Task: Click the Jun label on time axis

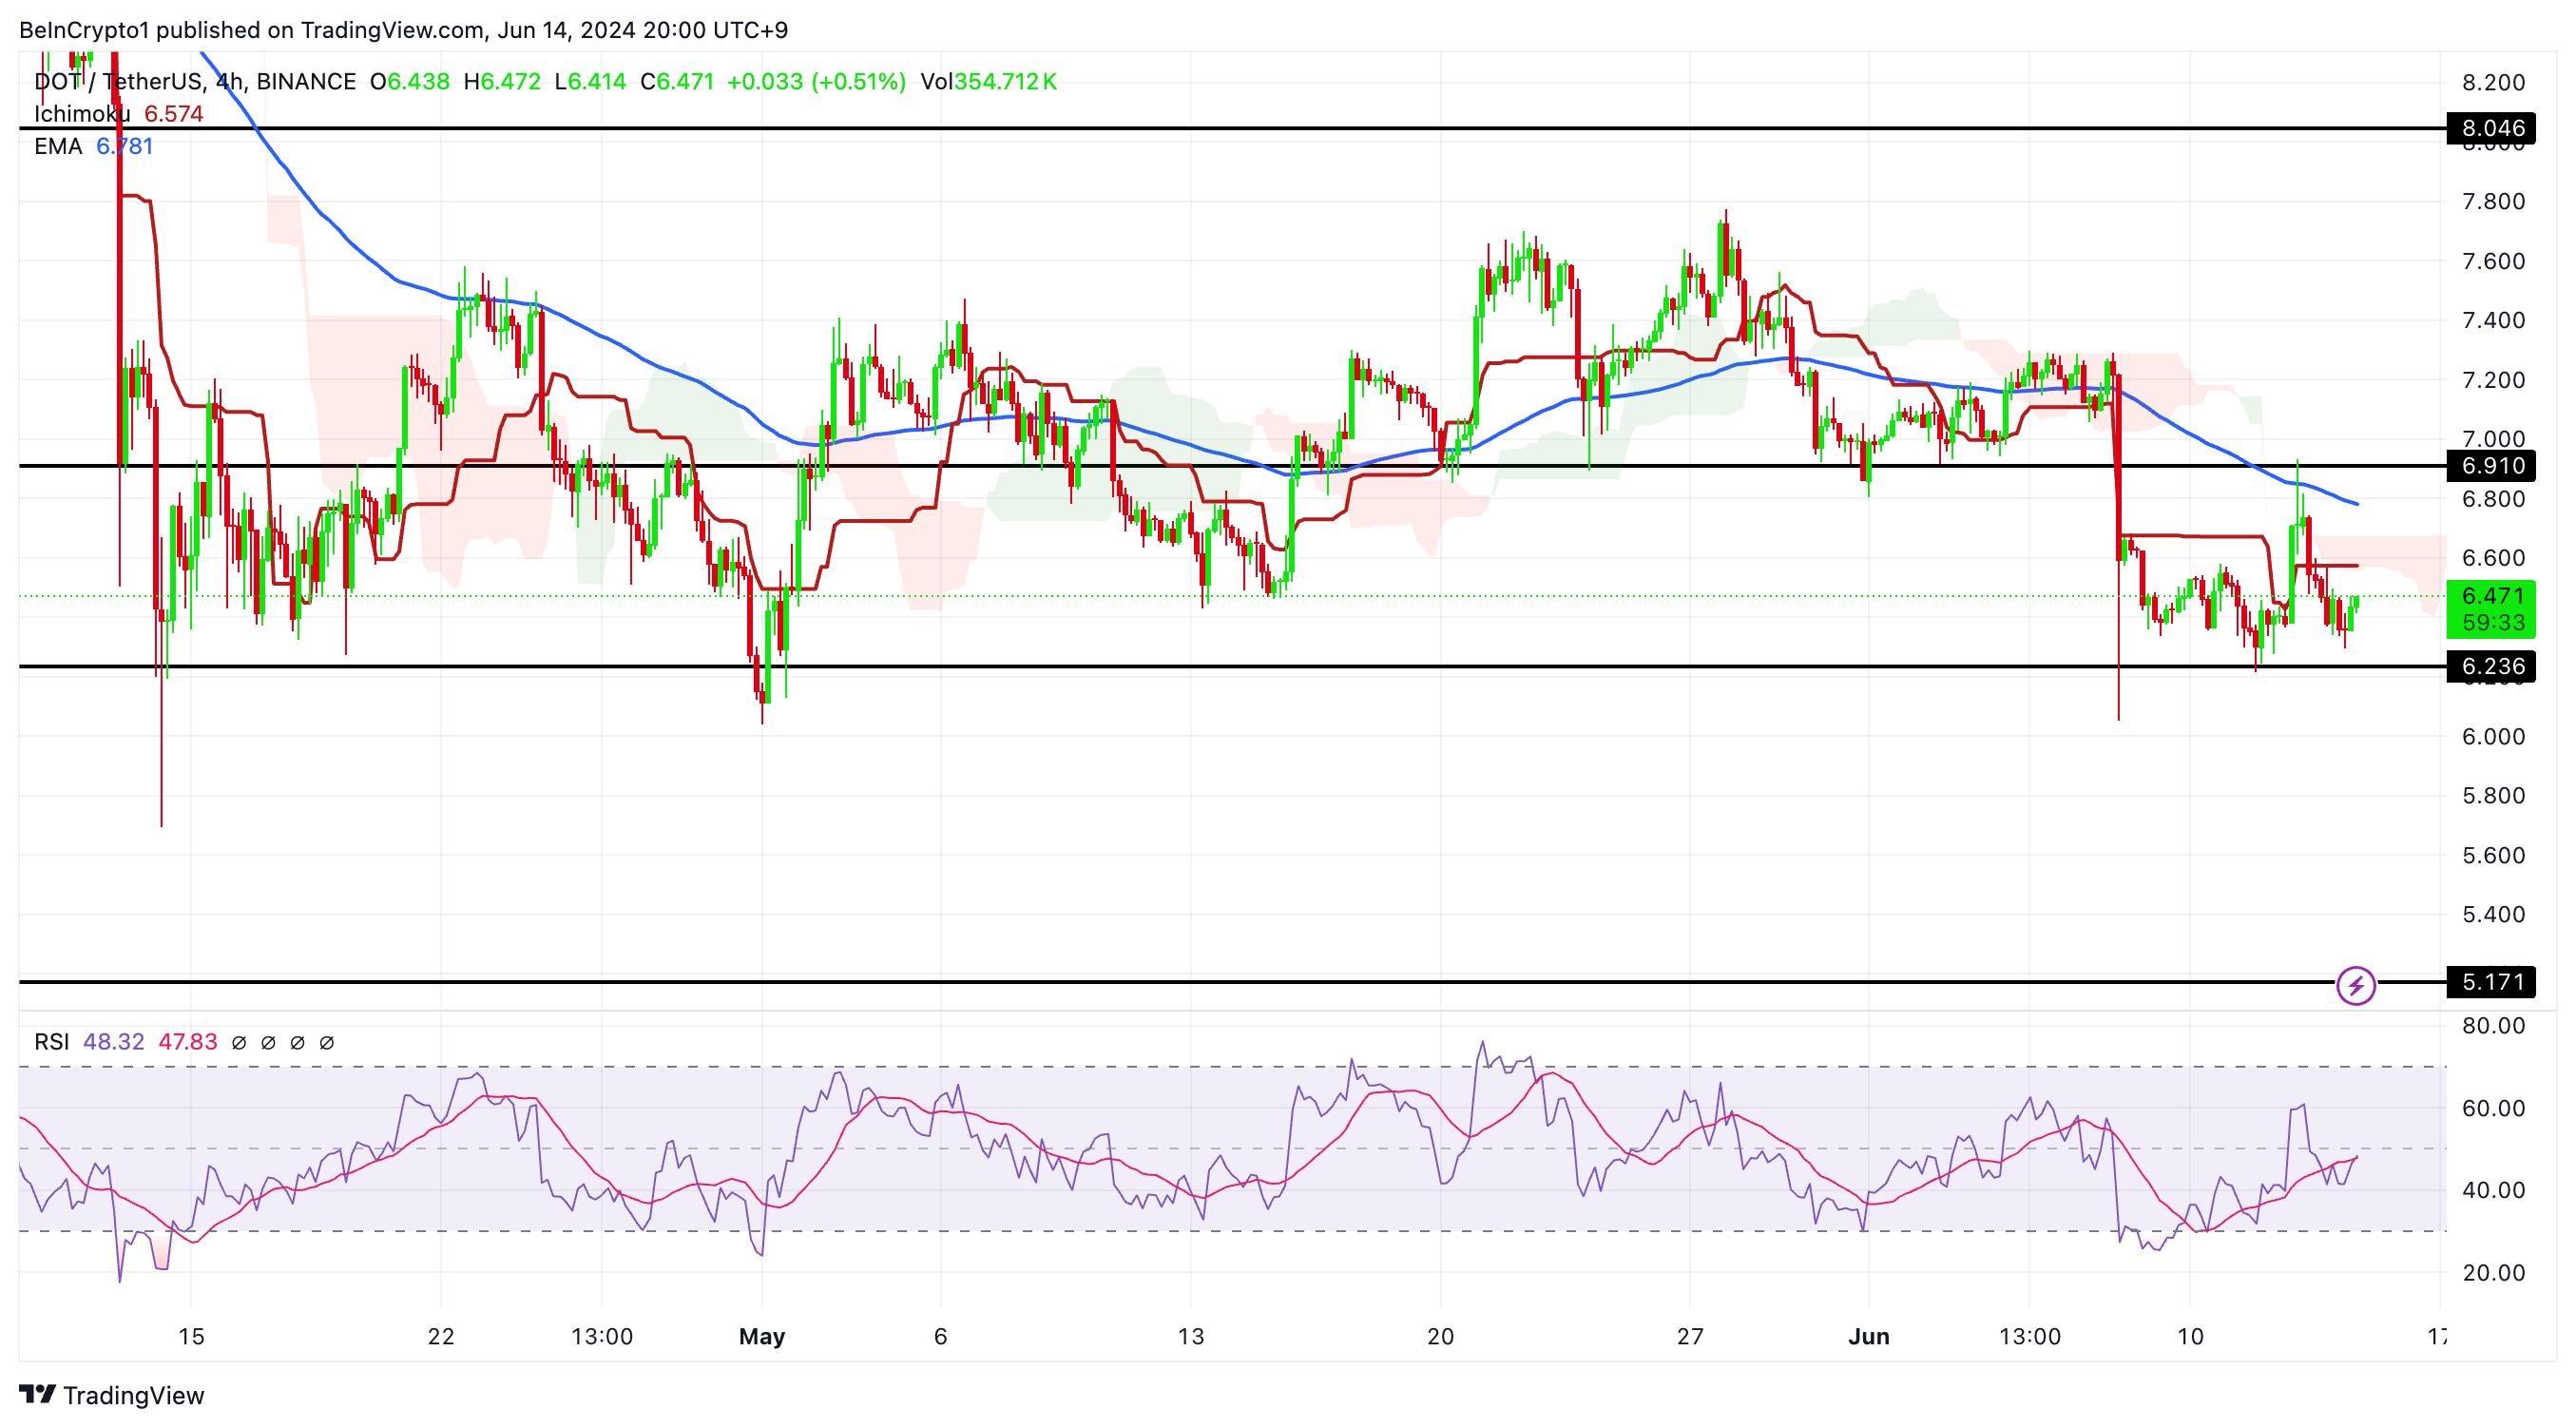Action: click(x=1868, y=1336)
